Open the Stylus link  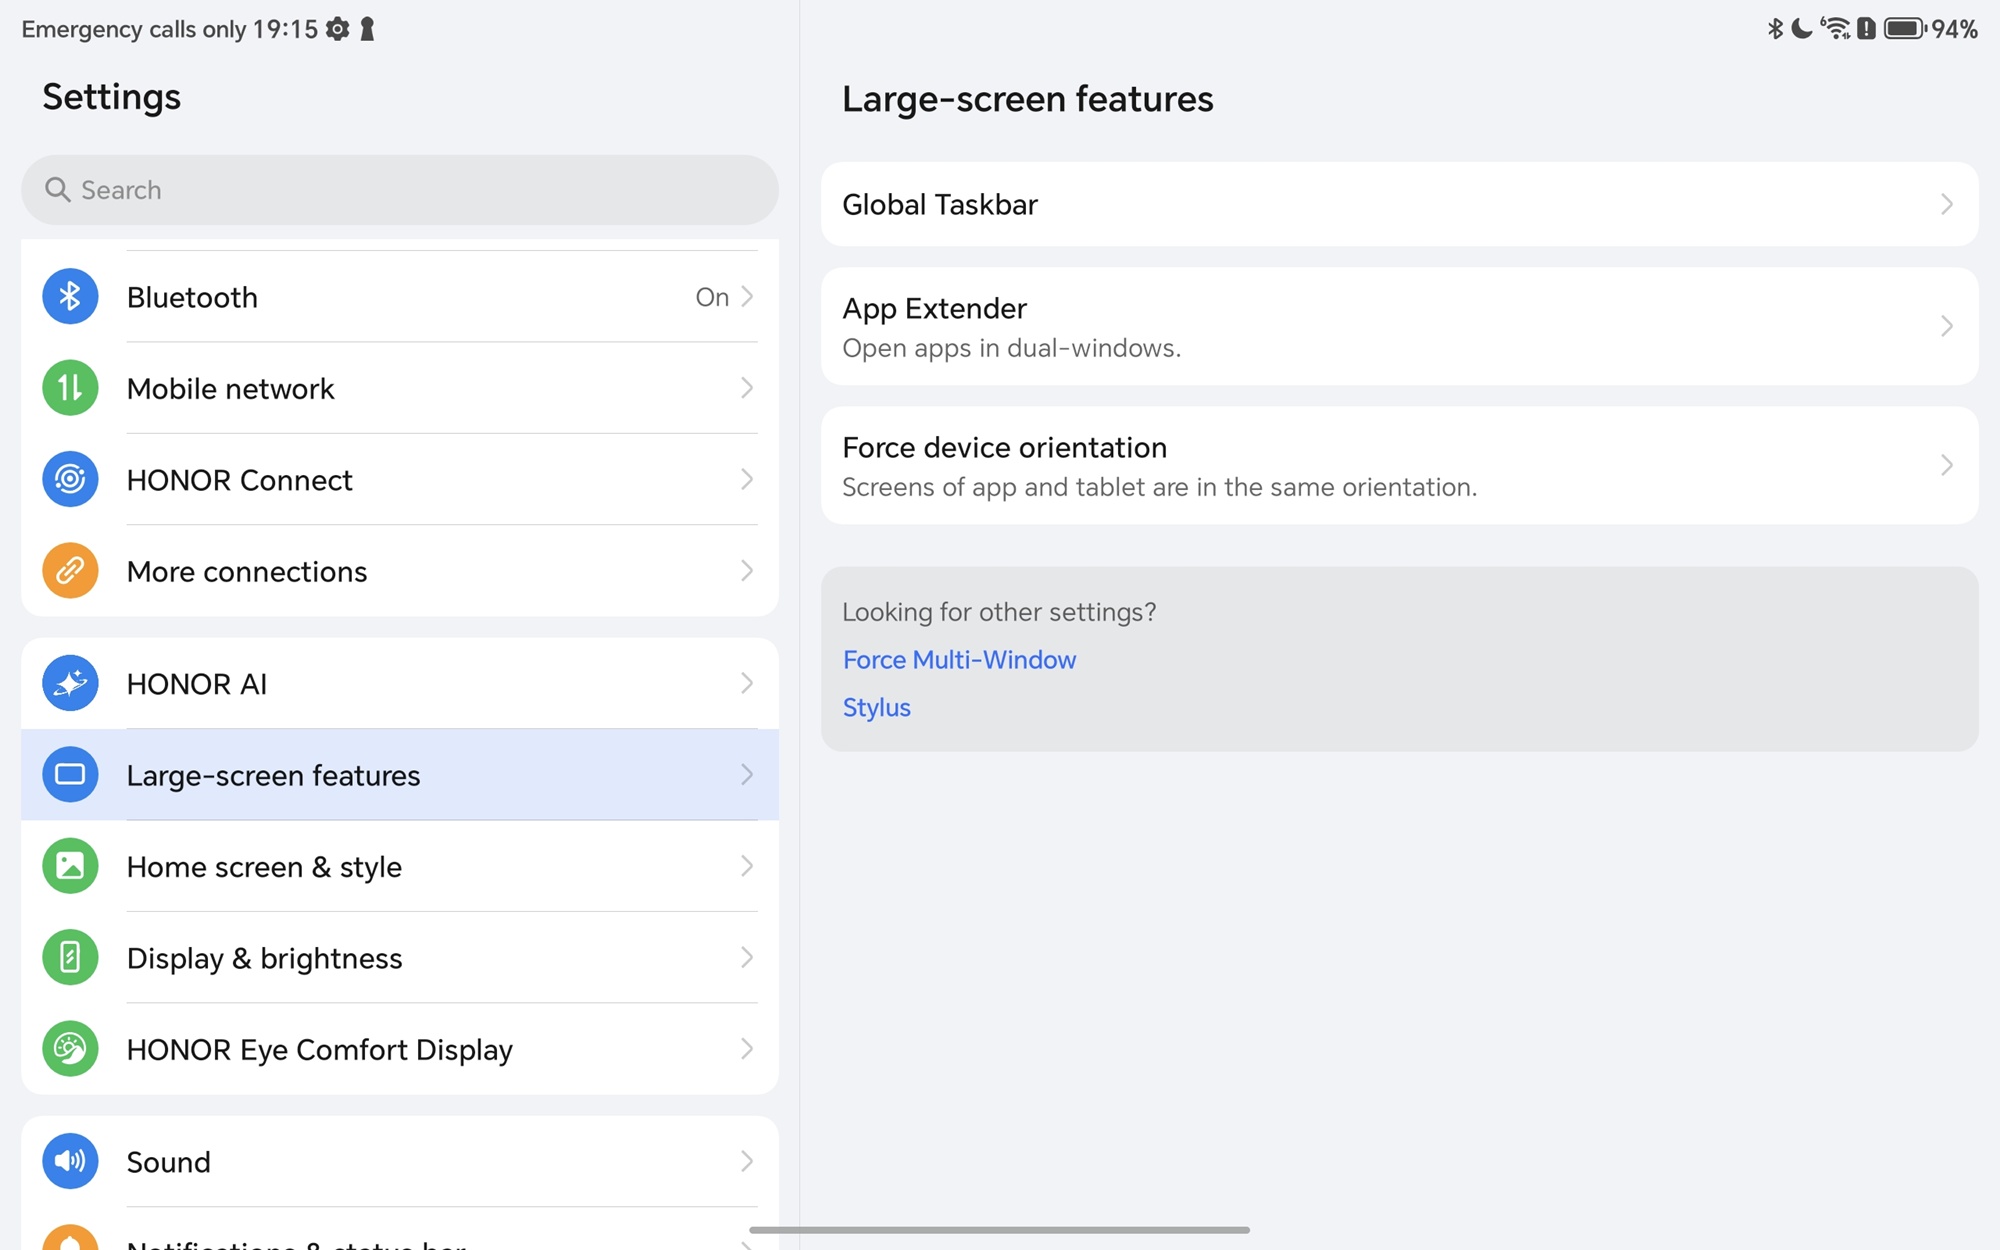[876, 708]
